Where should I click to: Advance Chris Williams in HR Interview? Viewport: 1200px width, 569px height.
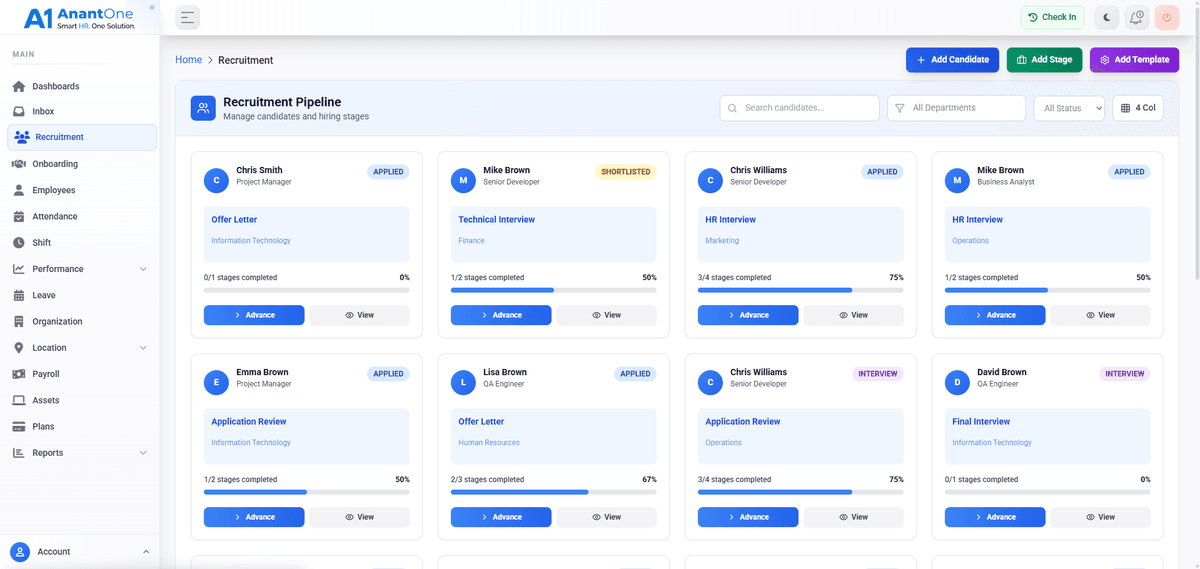748,315
